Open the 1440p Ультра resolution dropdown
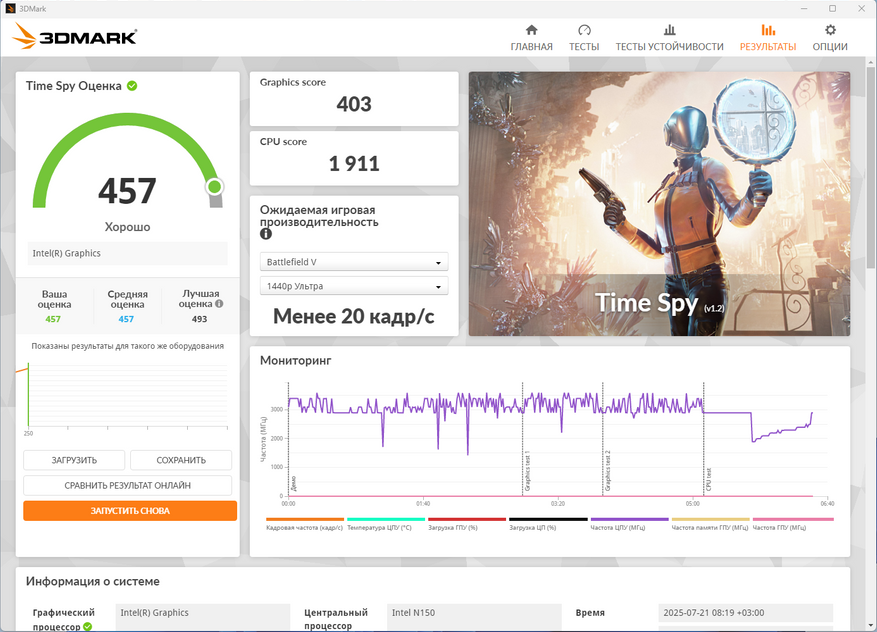Screen dimensions: 877x632 click(354, 286)
